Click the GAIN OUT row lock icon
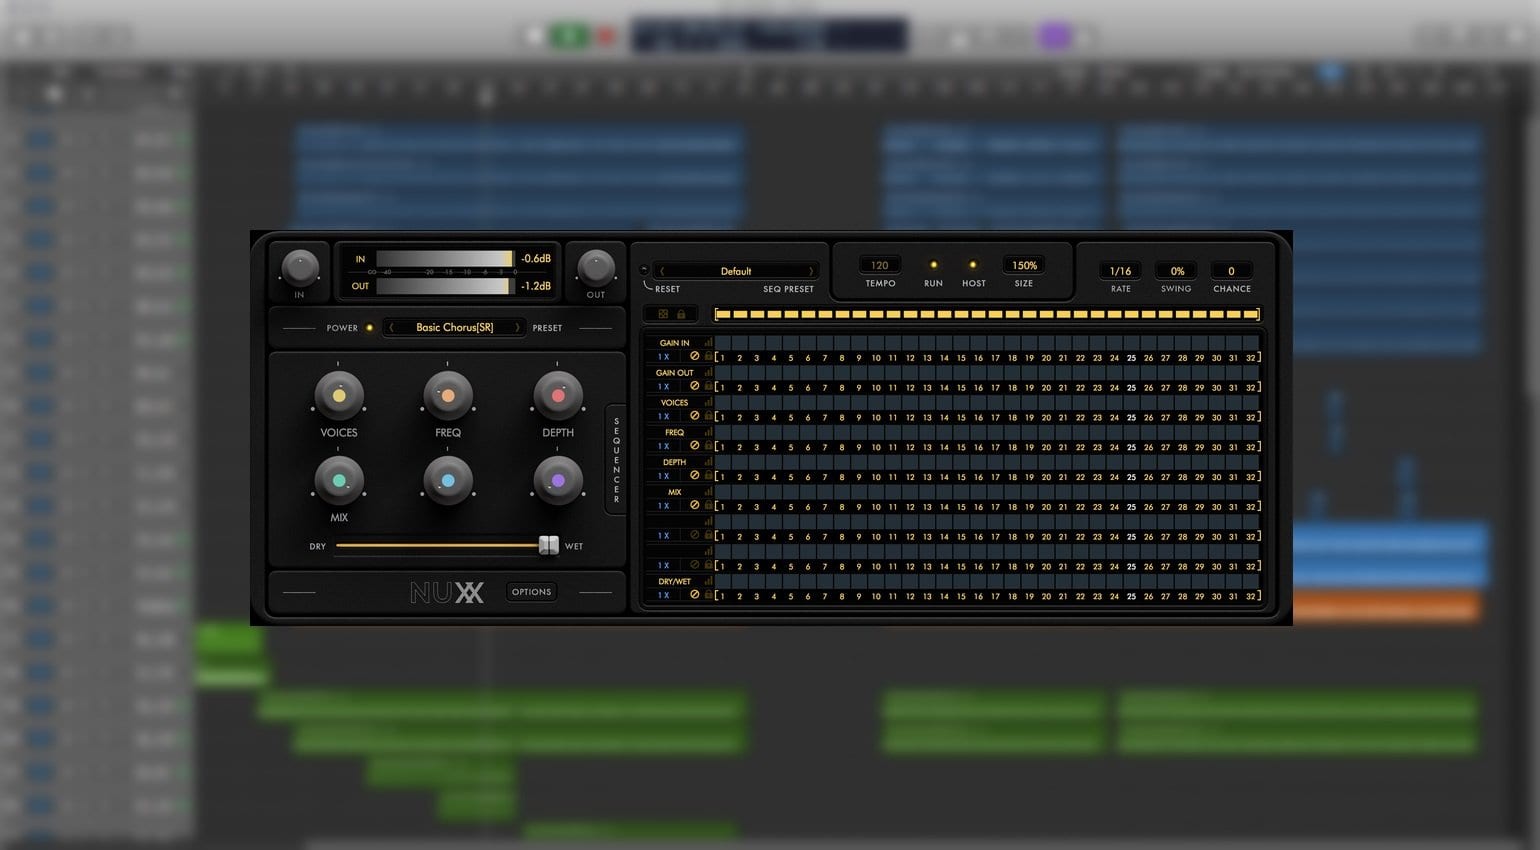Image resolution: width=1540 pixels, height=850 pixels. (x=708, y=386)
